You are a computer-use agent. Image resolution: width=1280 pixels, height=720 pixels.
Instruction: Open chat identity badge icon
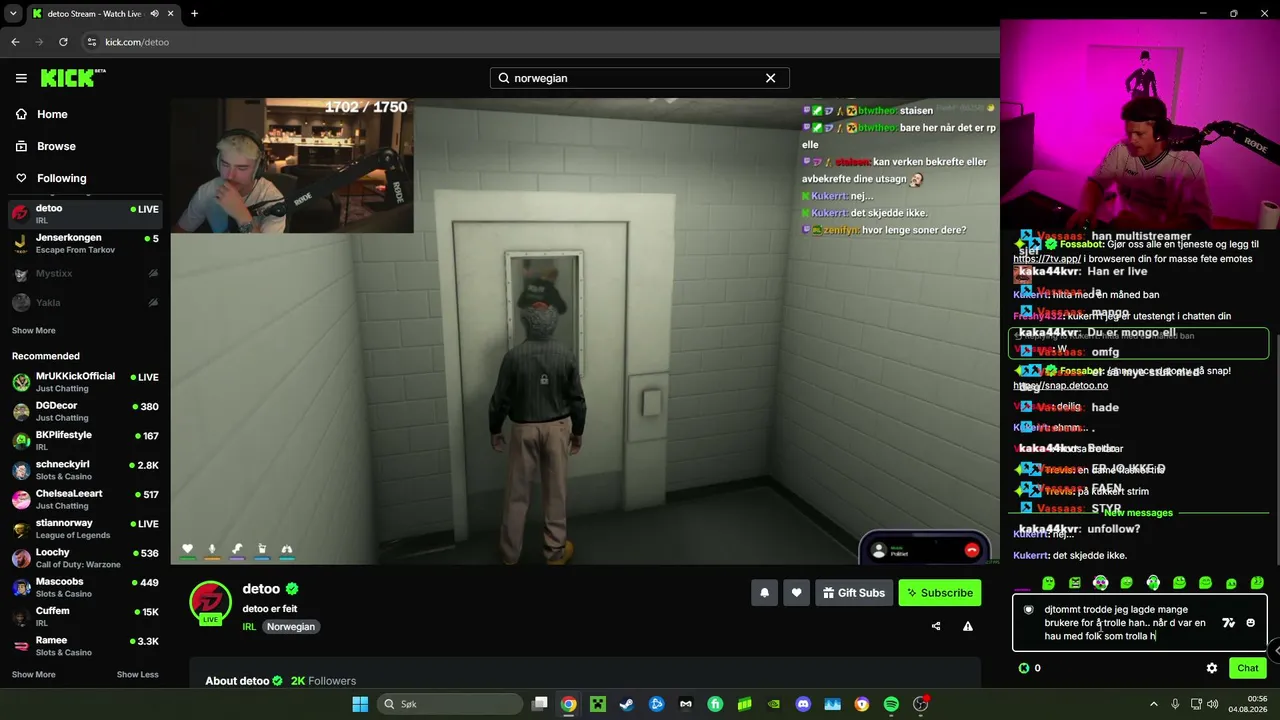pyautogui.click(x=1028, y=609)
